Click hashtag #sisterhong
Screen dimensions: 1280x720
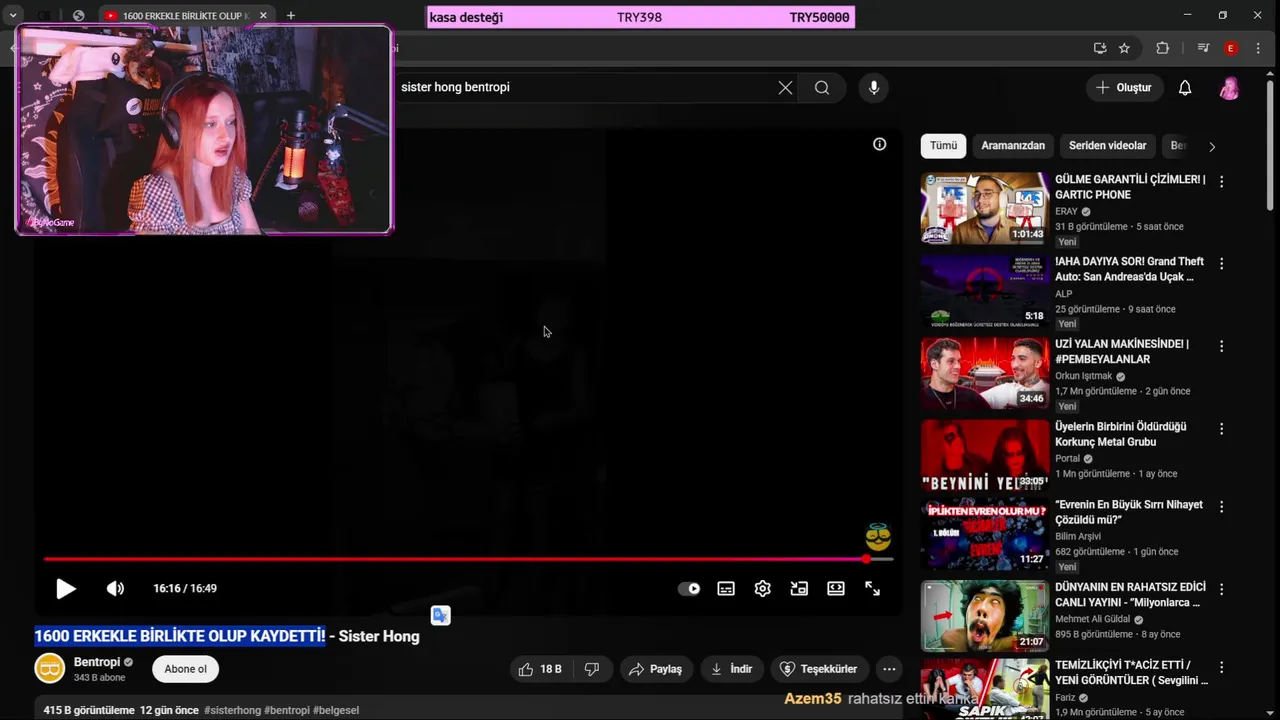232,710
